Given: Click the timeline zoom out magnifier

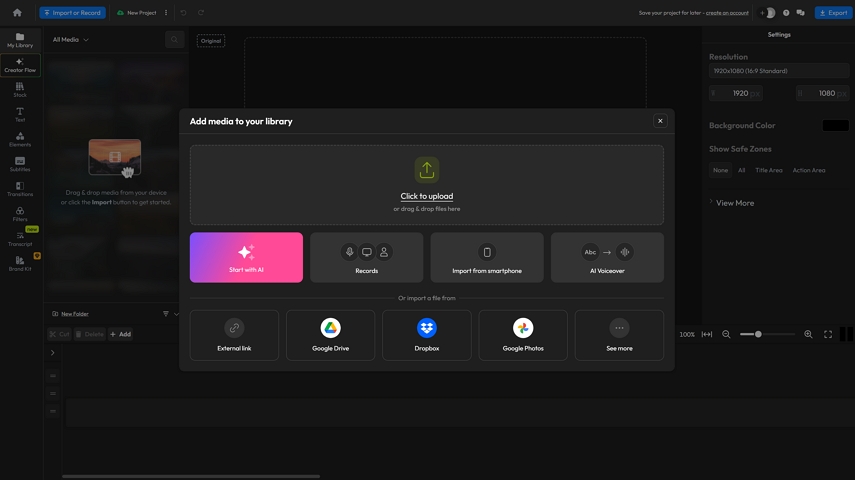Looking at the screenshot, I should [726, 334].
